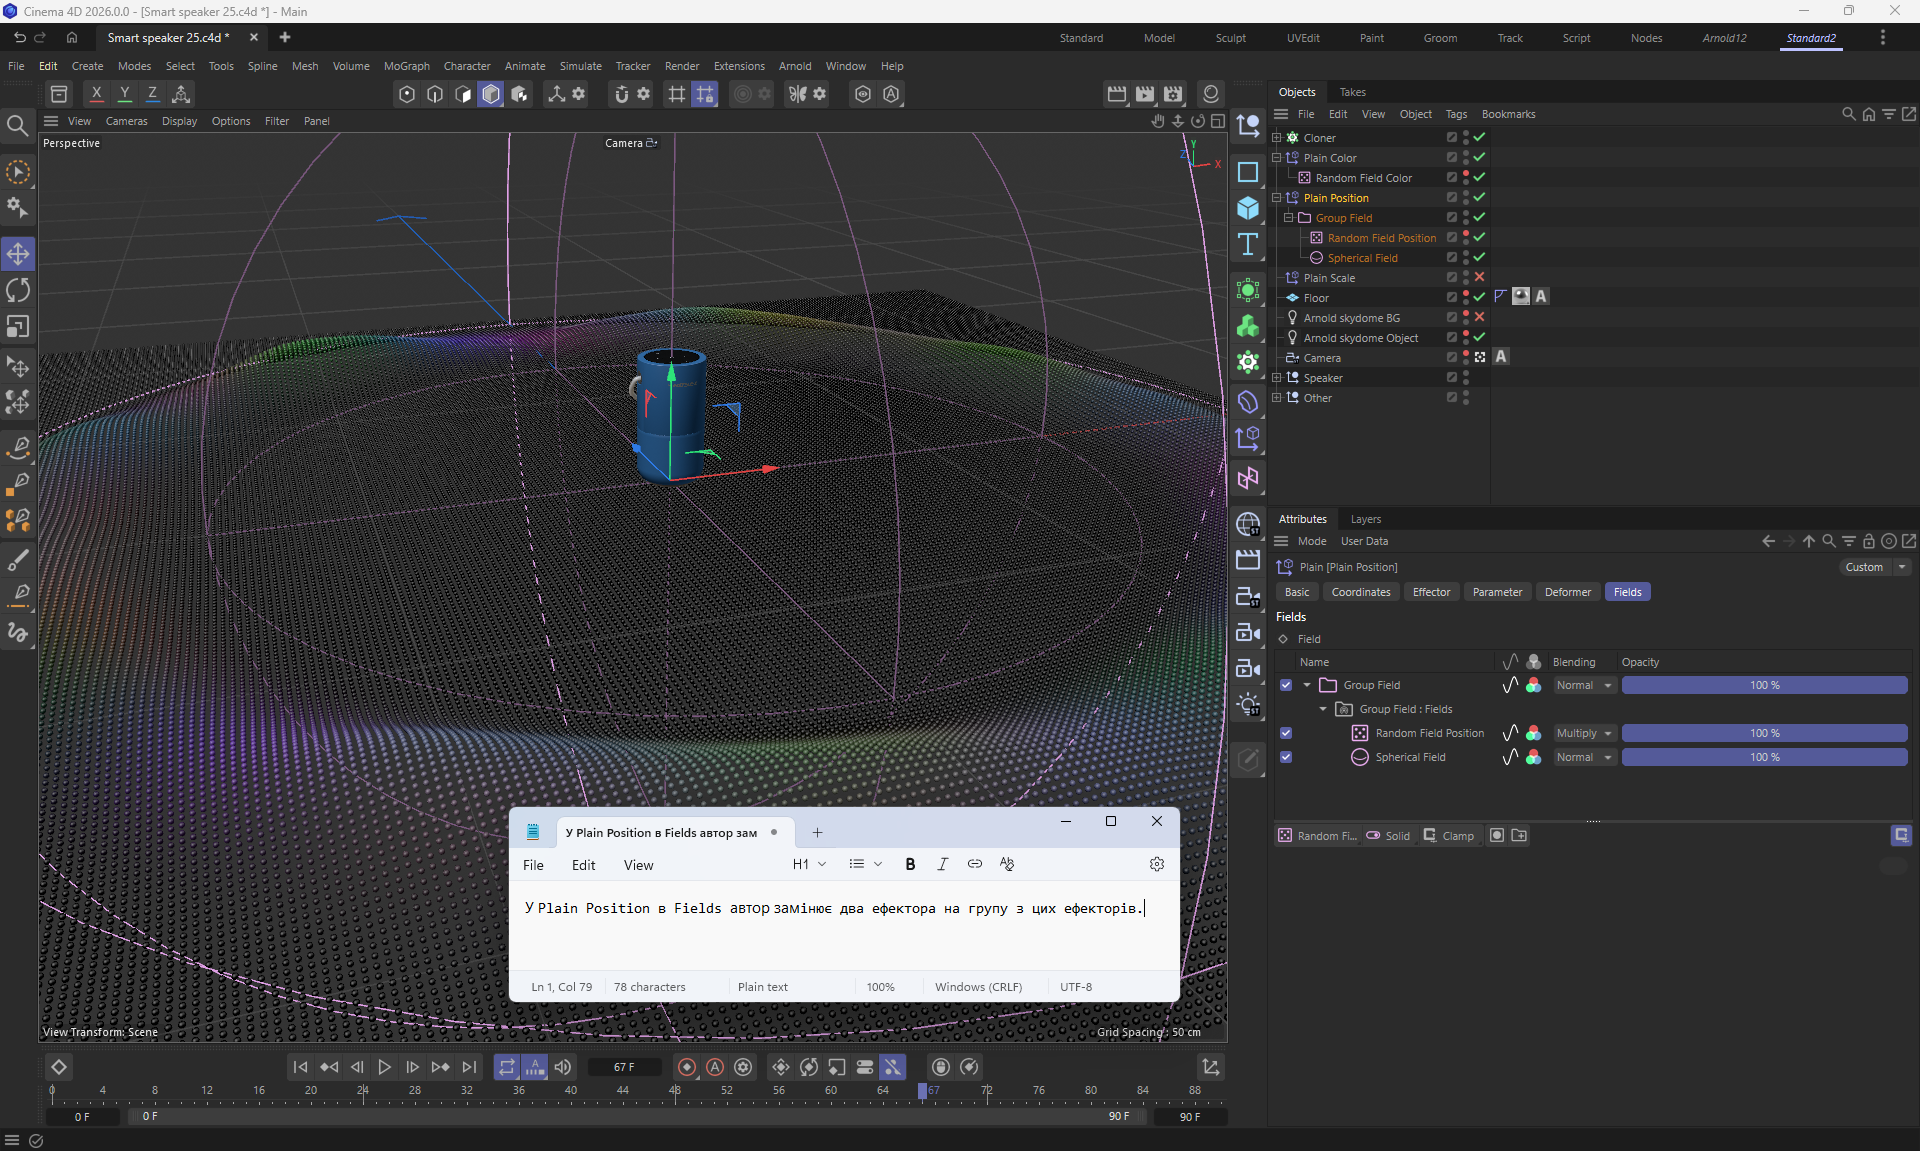
Task: Toggle bold formatting in Notepad
Action: point(910,864)
